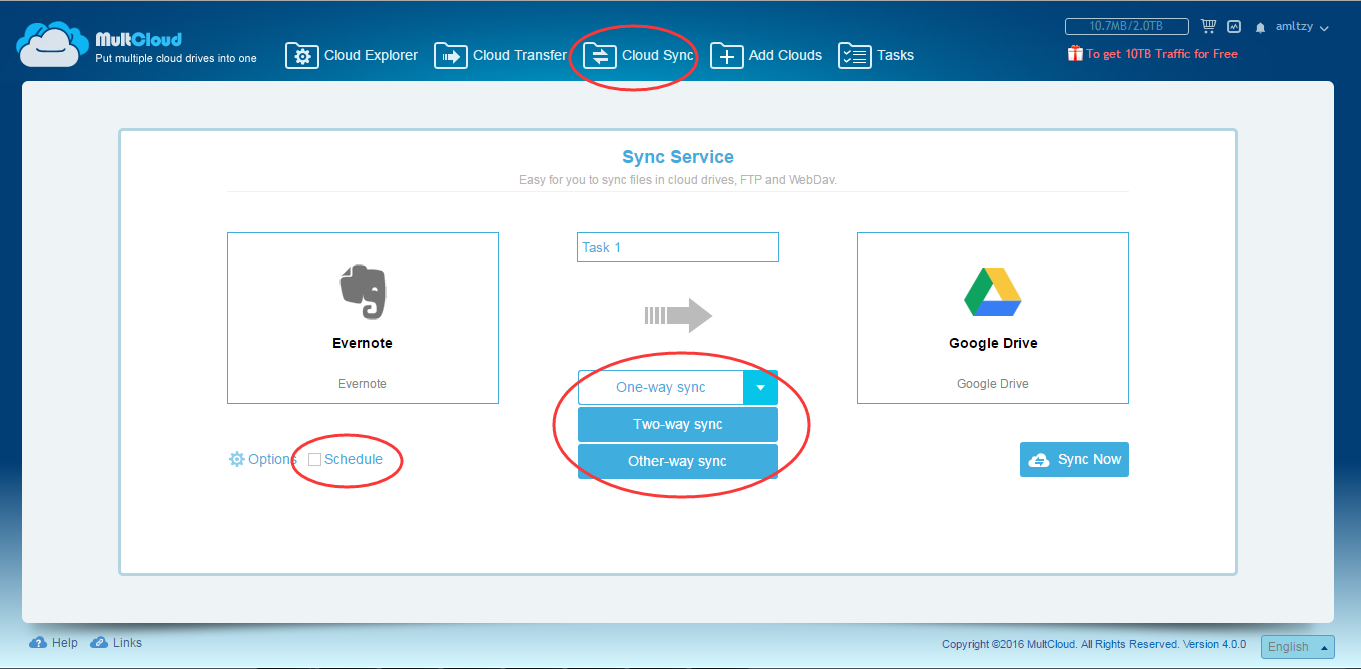This screenshot has width=1361, height=669.
Task: Click the Task 1 name field
Action: pyautogui.click(x=678, y=247)
